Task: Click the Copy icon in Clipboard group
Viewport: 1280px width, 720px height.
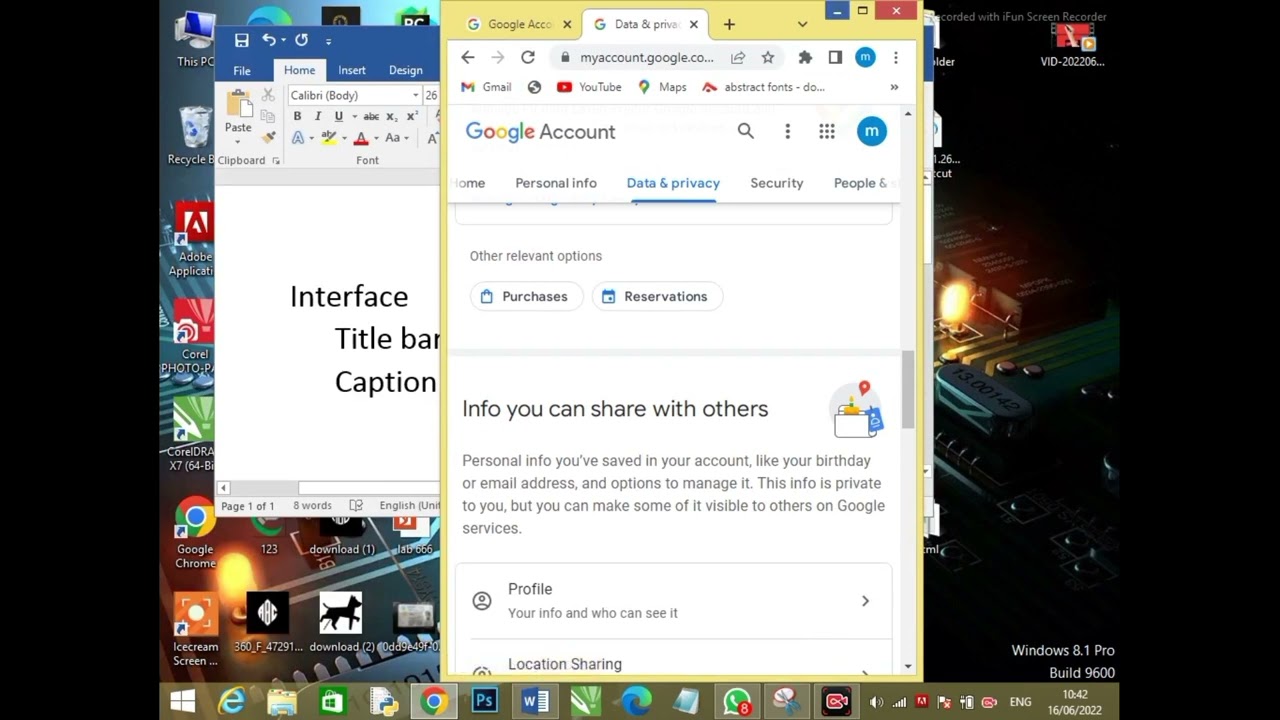Action: (268, 116)
